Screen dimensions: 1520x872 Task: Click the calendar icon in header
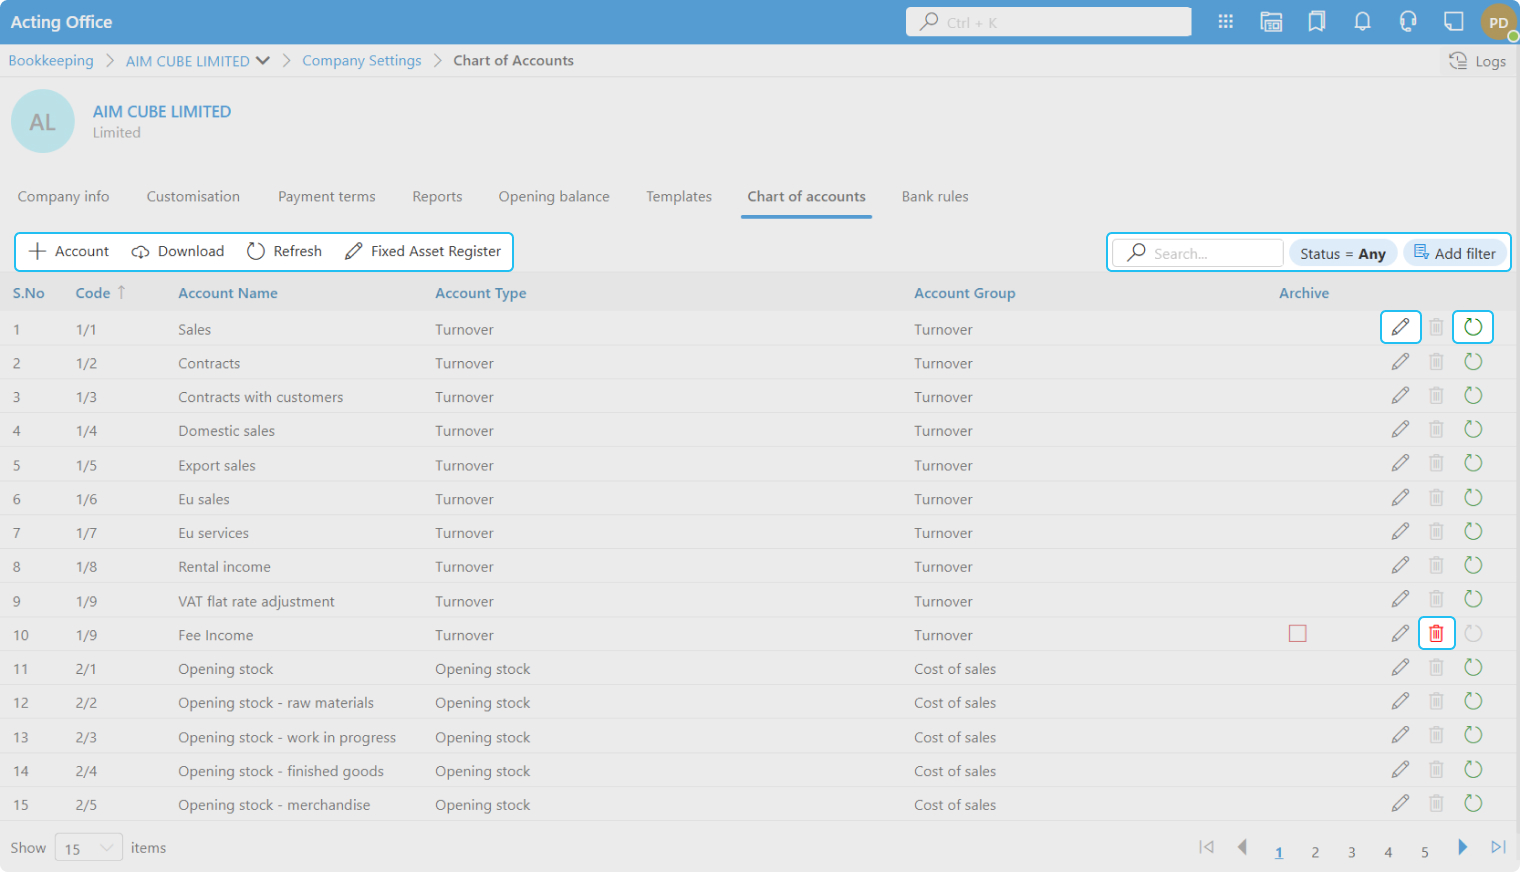[x=1271, y=22]
